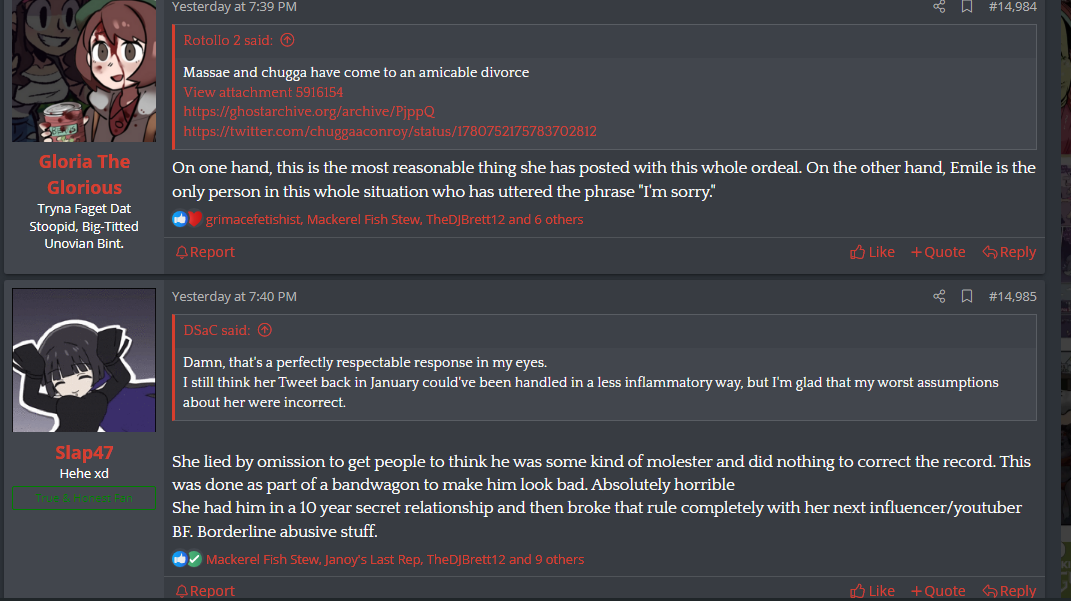Click share icon on post #14,984
1071x601 pixels.
click(x=939, y=7)
